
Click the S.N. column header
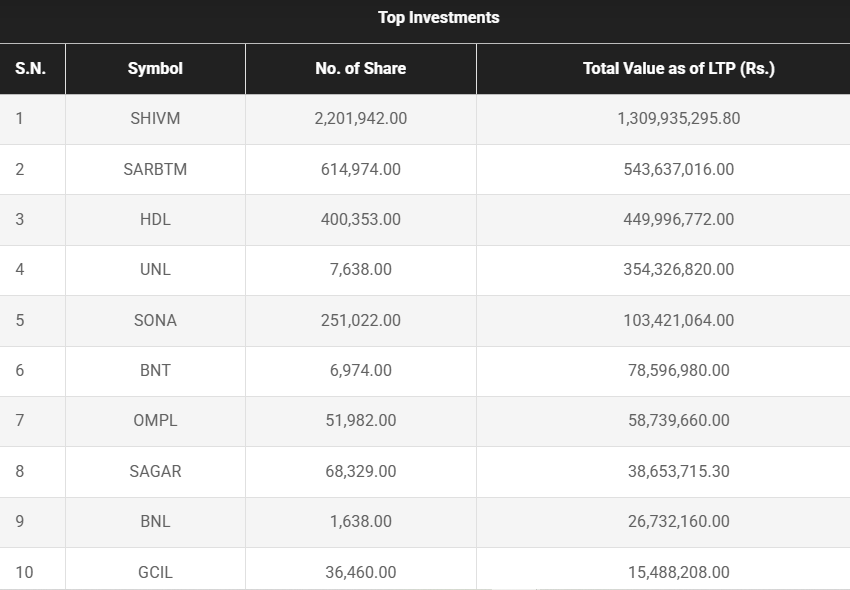(x=32, y=69)
